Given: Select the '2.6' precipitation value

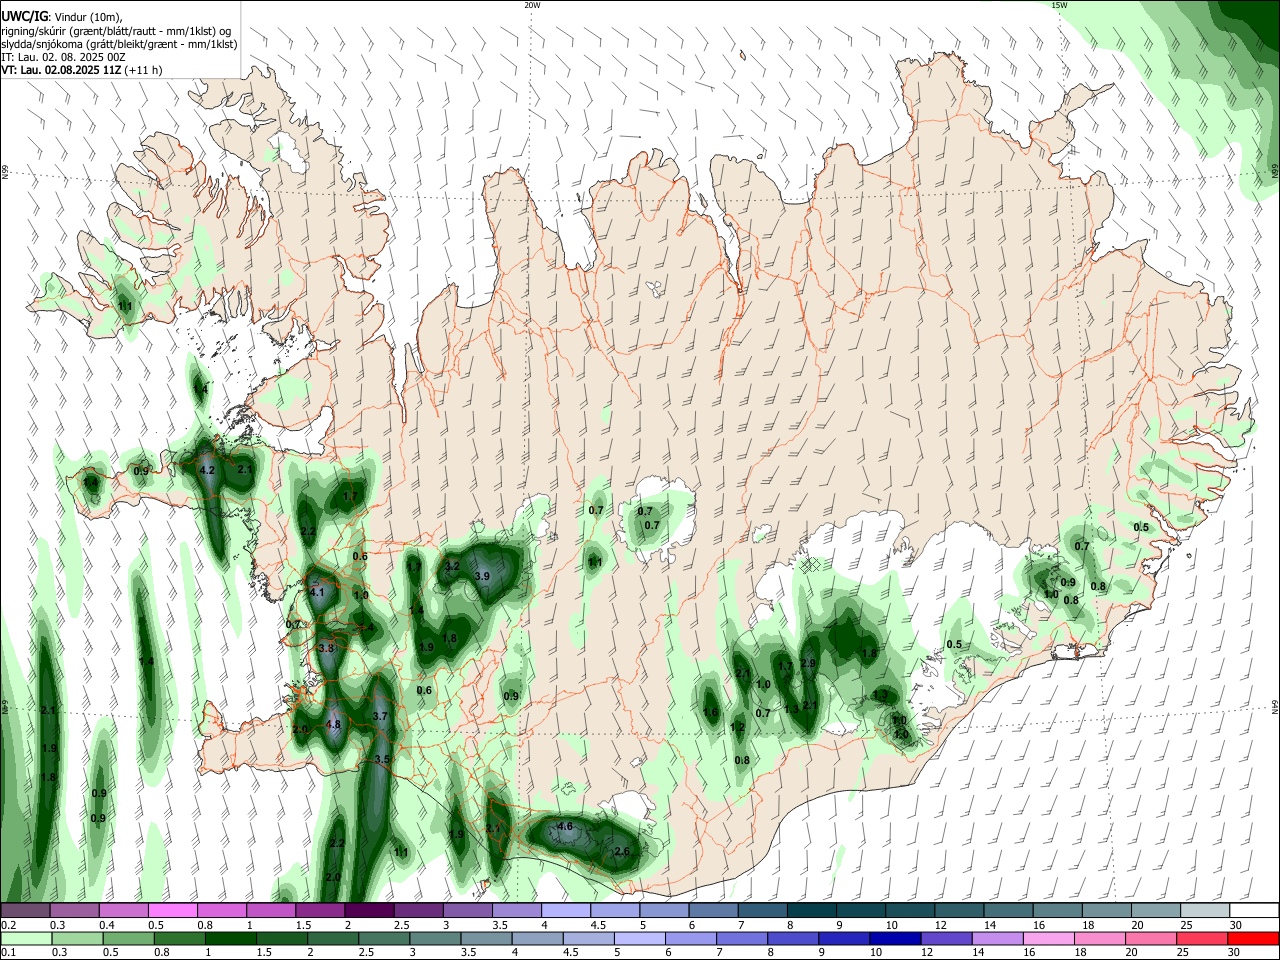Looking at the screenshot, I should pos(622,852).
